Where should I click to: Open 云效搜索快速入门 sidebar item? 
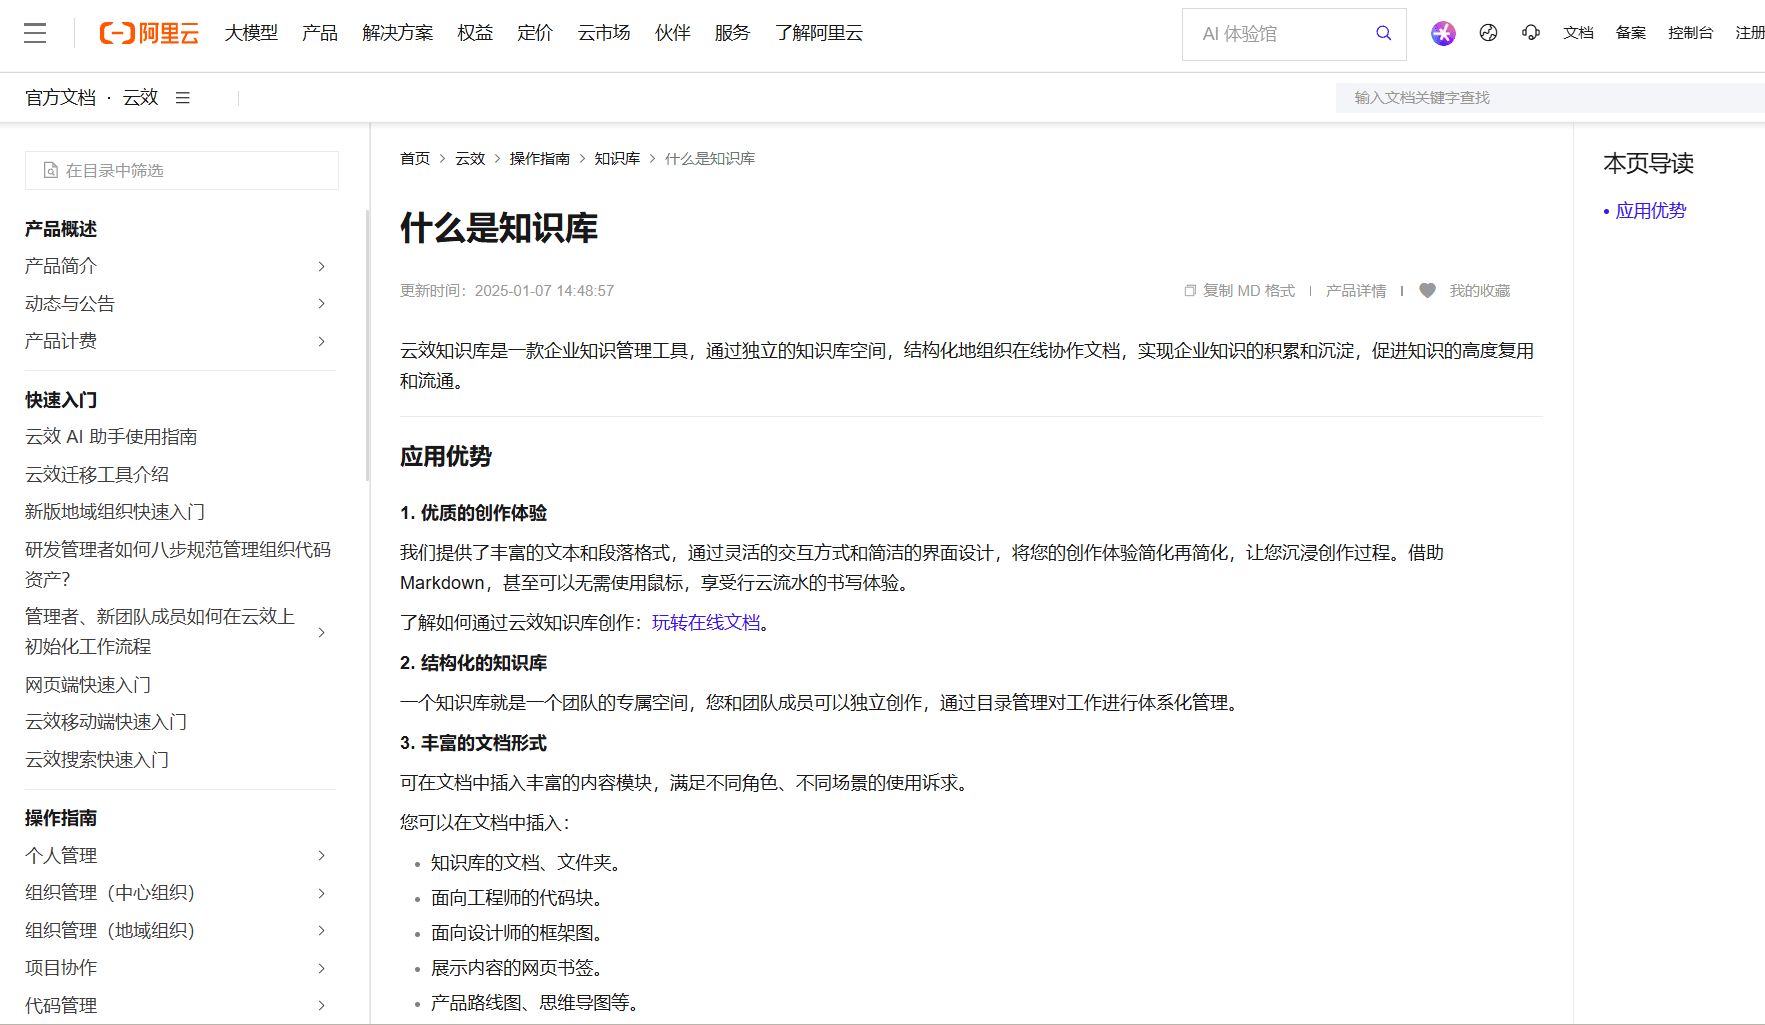tap(97, 760)
